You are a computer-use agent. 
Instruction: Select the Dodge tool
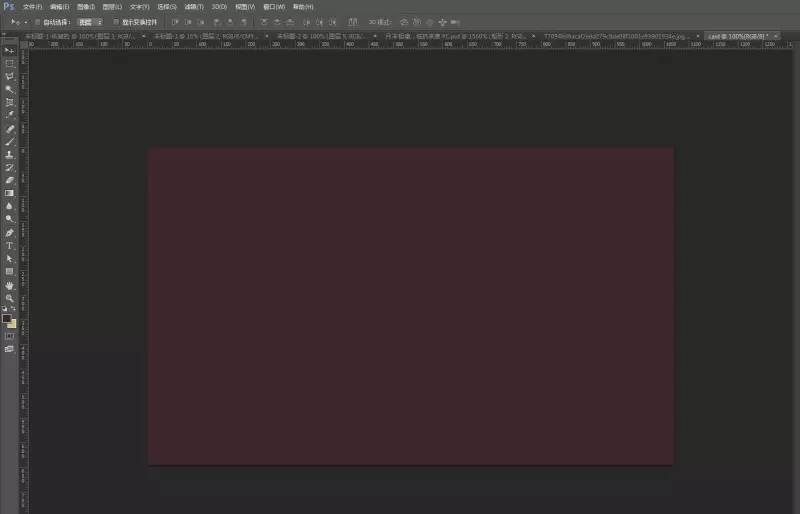(x=9, y=218)
